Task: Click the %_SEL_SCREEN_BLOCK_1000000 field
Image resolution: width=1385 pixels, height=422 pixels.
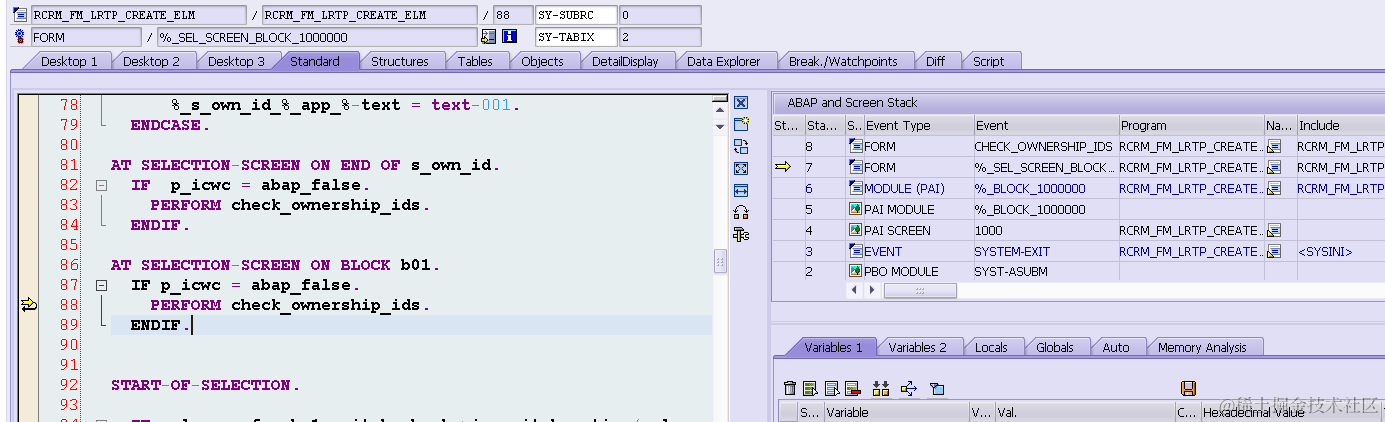Action: tap(317, 37)
